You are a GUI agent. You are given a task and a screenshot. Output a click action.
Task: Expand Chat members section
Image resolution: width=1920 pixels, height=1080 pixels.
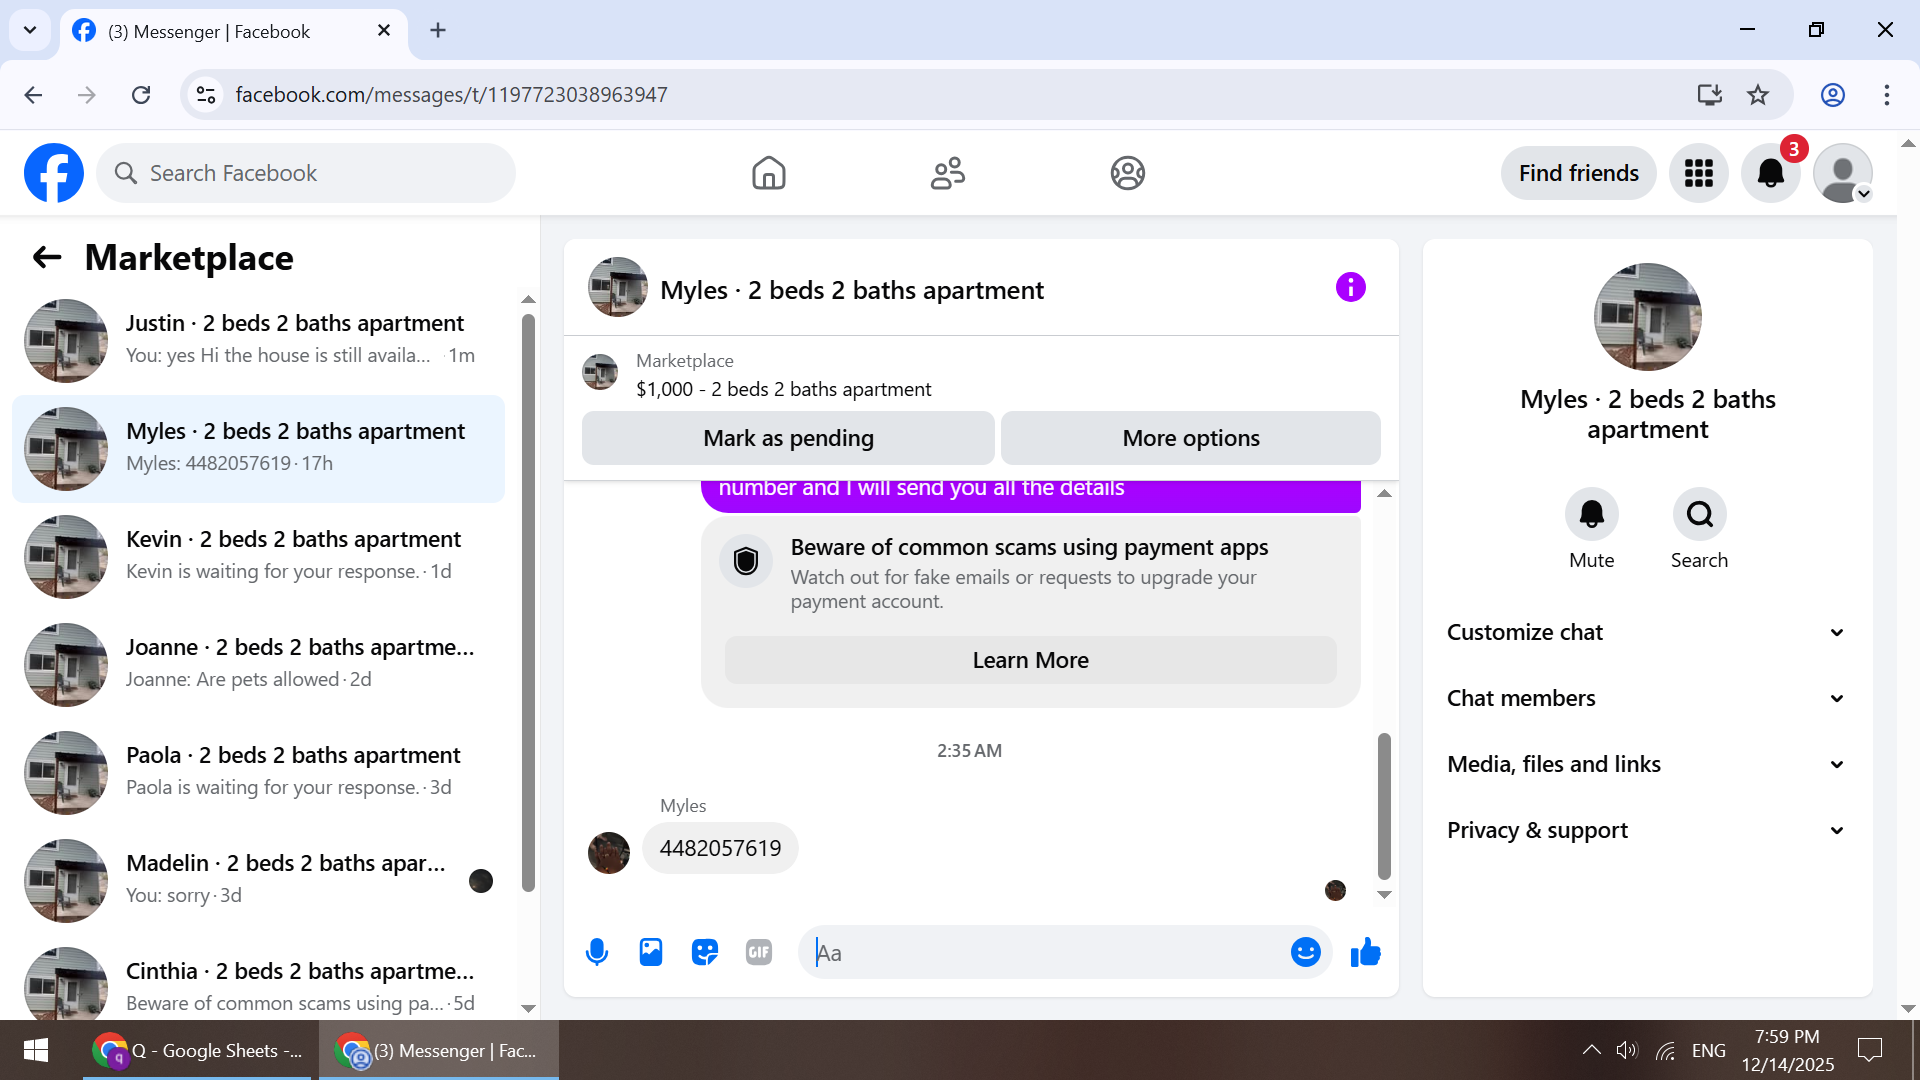coord(1646,698)
